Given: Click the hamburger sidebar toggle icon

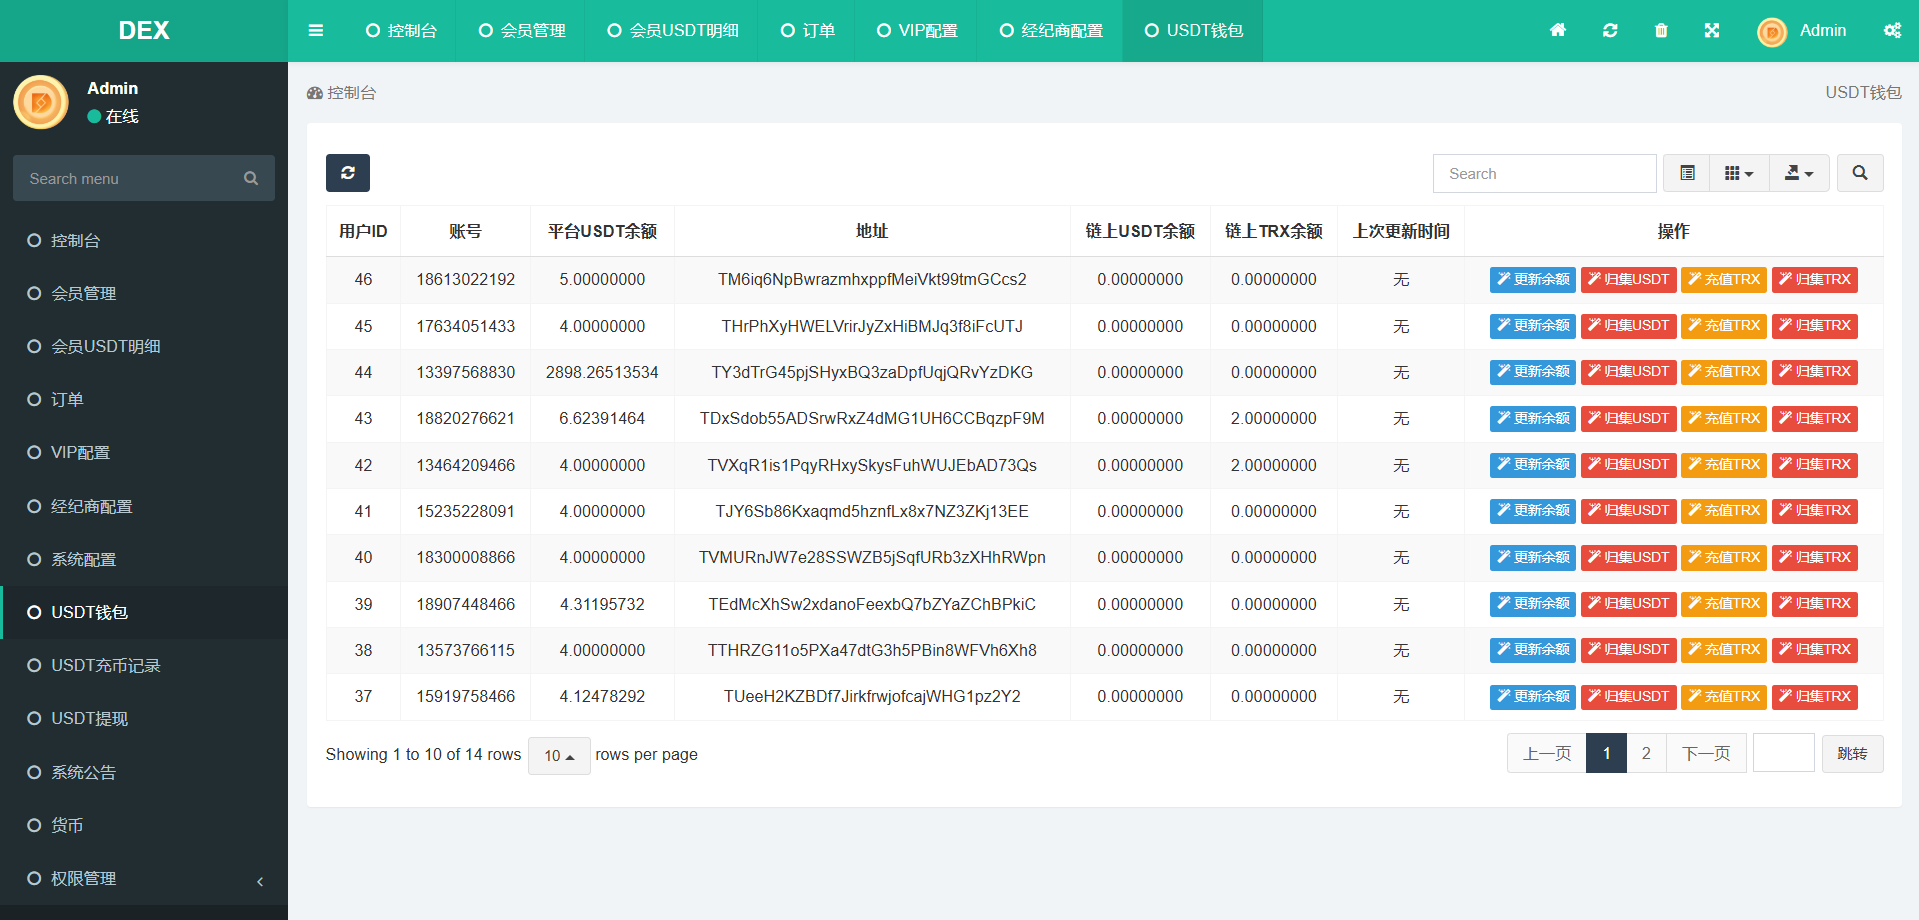Looking at the screenshot, I should pos(316,31).
